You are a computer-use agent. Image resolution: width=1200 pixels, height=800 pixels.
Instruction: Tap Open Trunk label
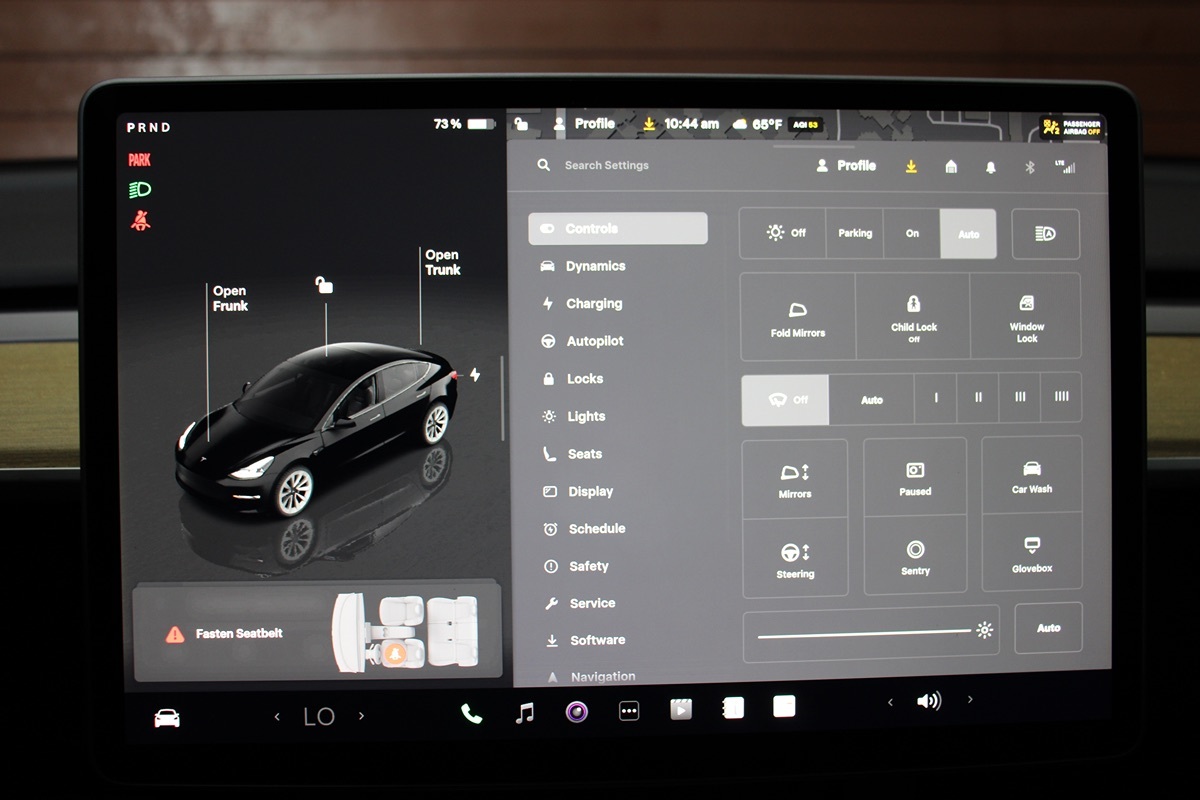click(x=441, y=263)
